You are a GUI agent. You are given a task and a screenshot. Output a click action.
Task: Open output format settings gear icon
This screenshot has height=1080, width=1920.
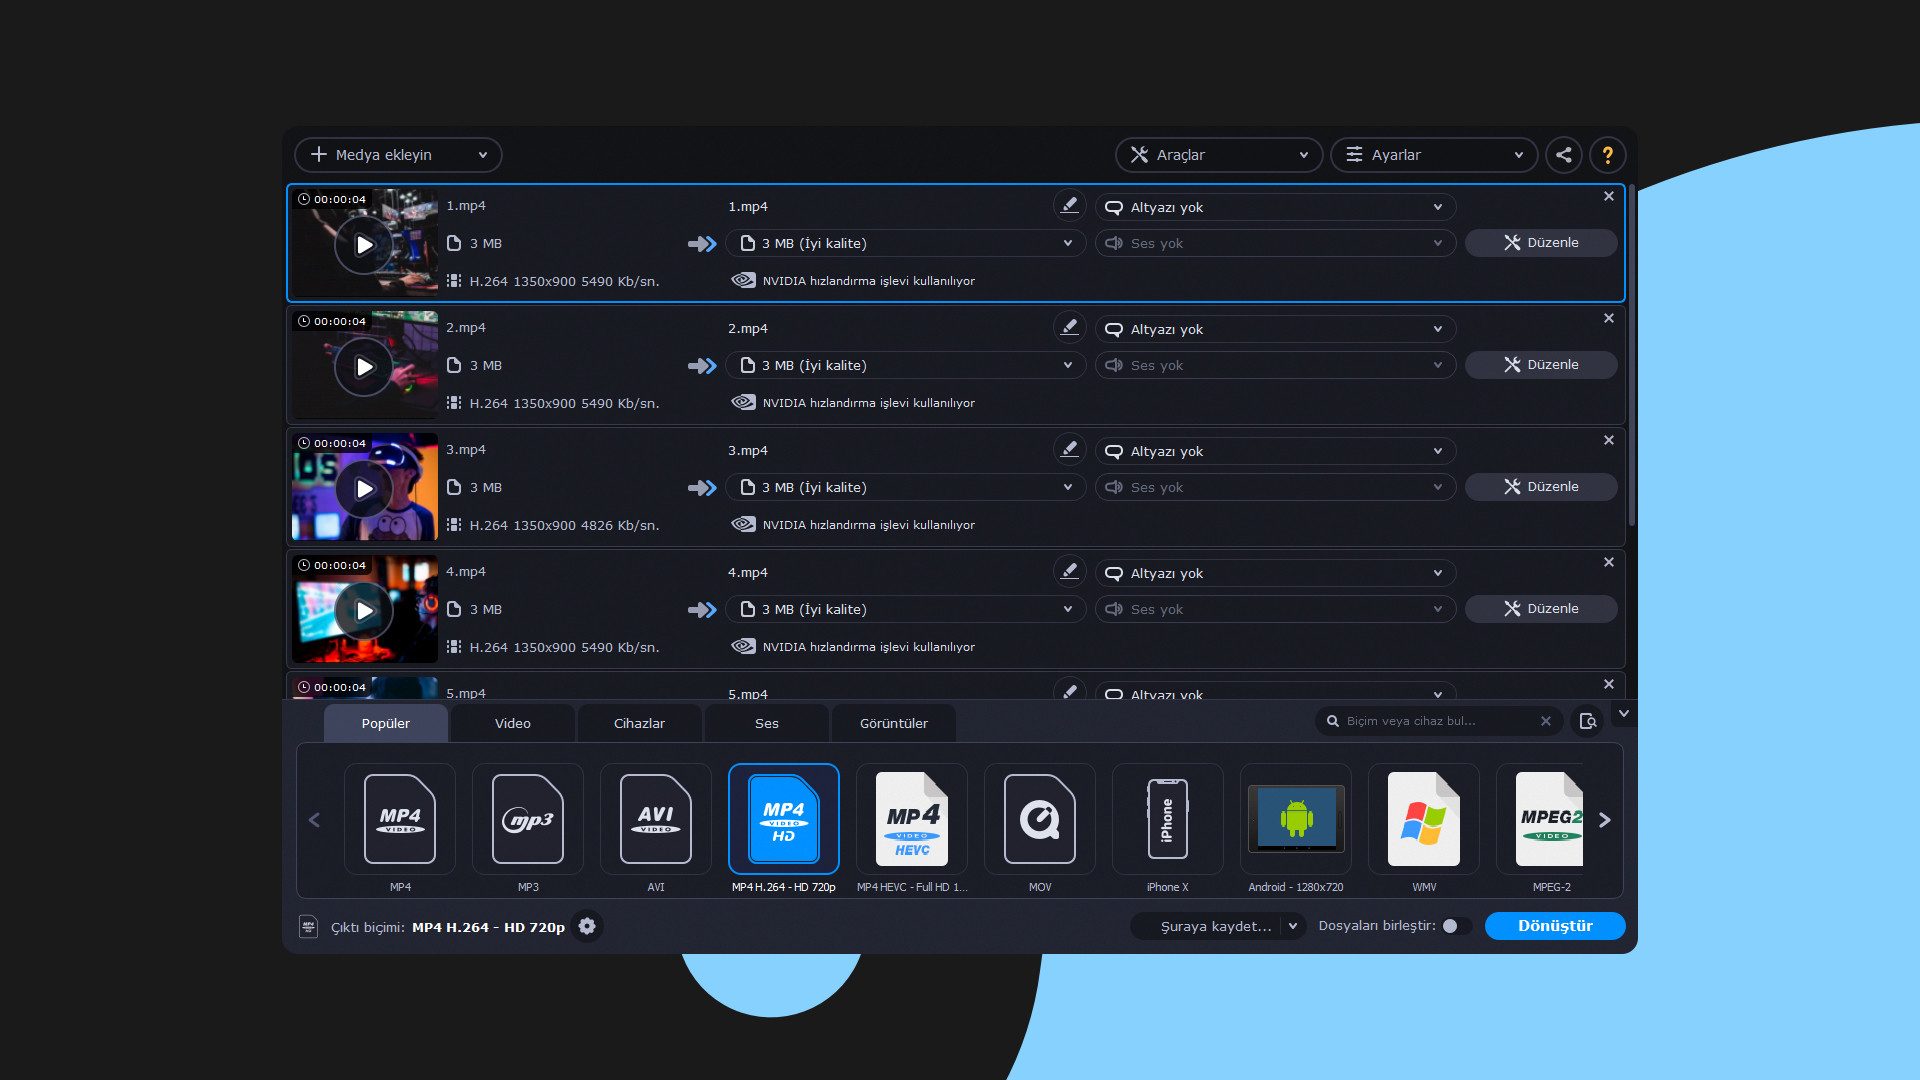[587, 926]
